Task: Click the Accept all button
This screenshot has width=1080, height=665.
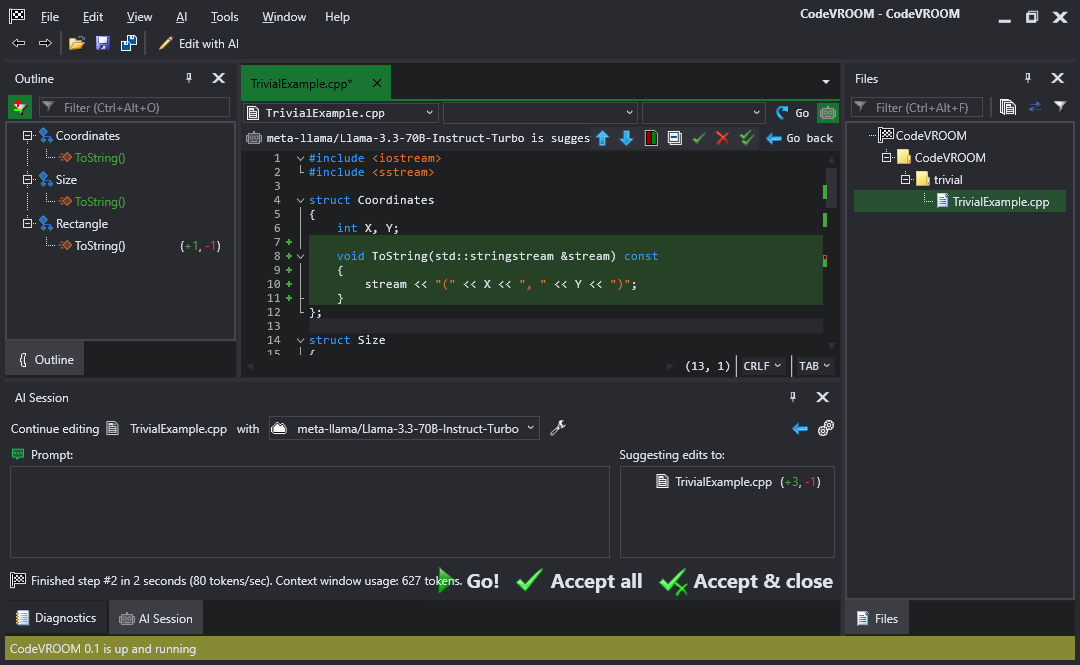Action: point(579,581)
